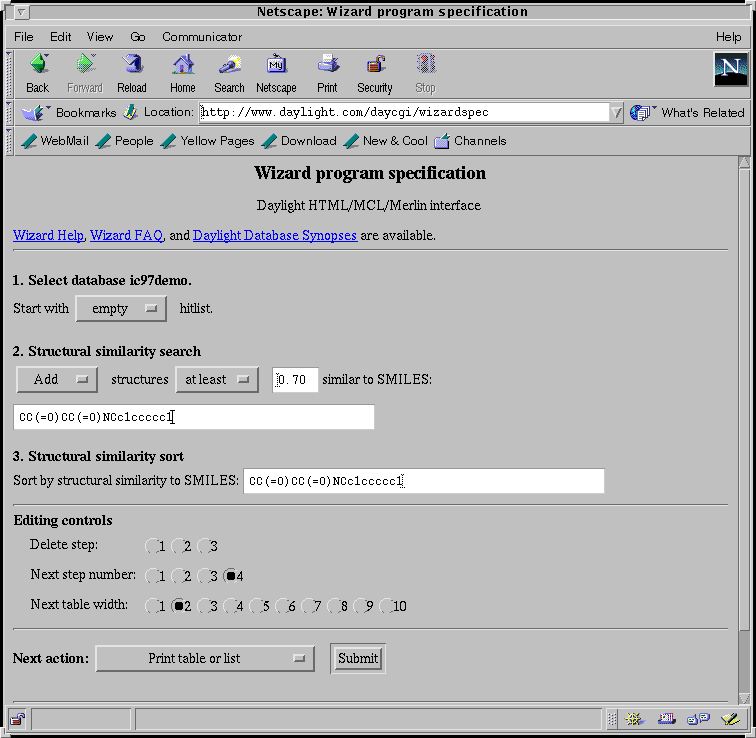Open the View menu
Image resolution: width=756 pixels, height=738 pixels.
point(100,37)
